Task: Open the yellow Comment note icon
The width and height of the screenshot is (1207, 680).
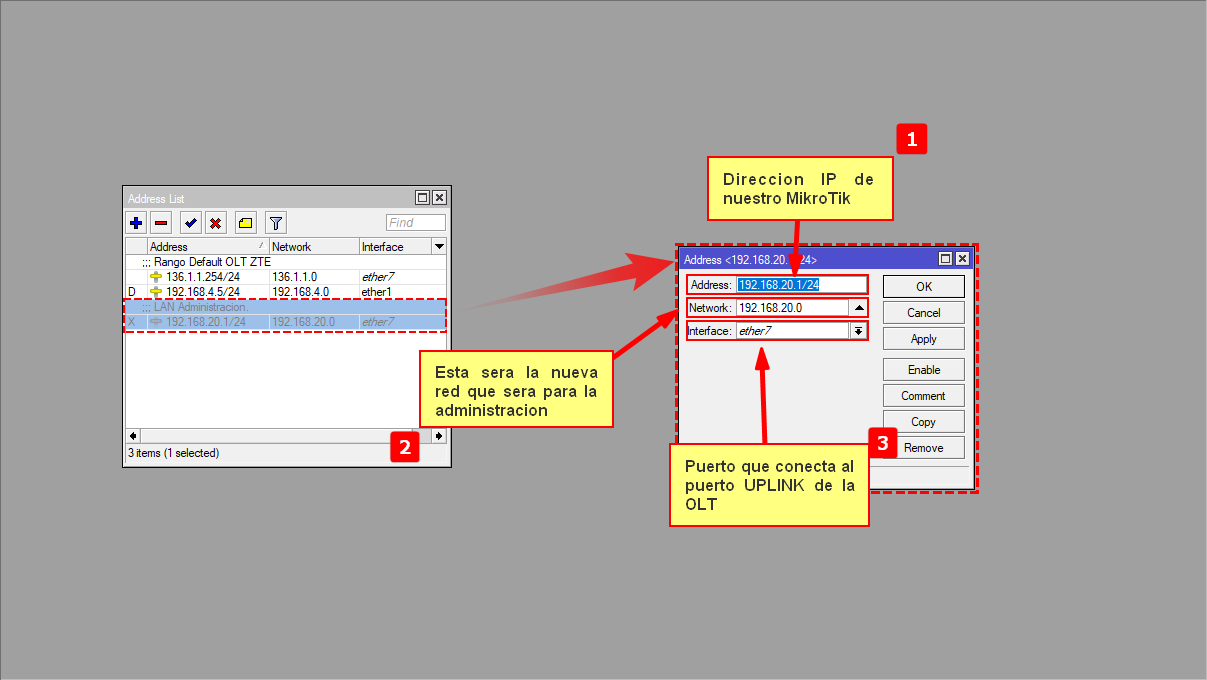Action: point(245,223)
